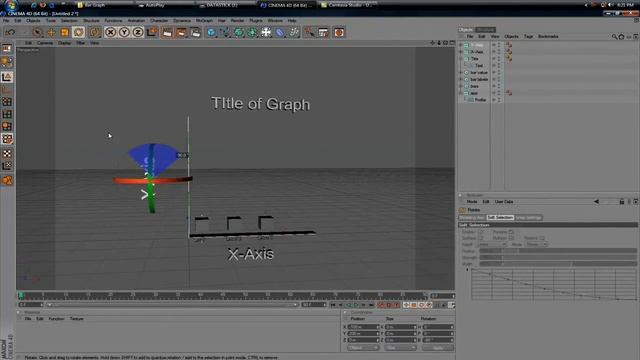
Task: Select the highlighted Rotate tool icon
Action: 78,32
